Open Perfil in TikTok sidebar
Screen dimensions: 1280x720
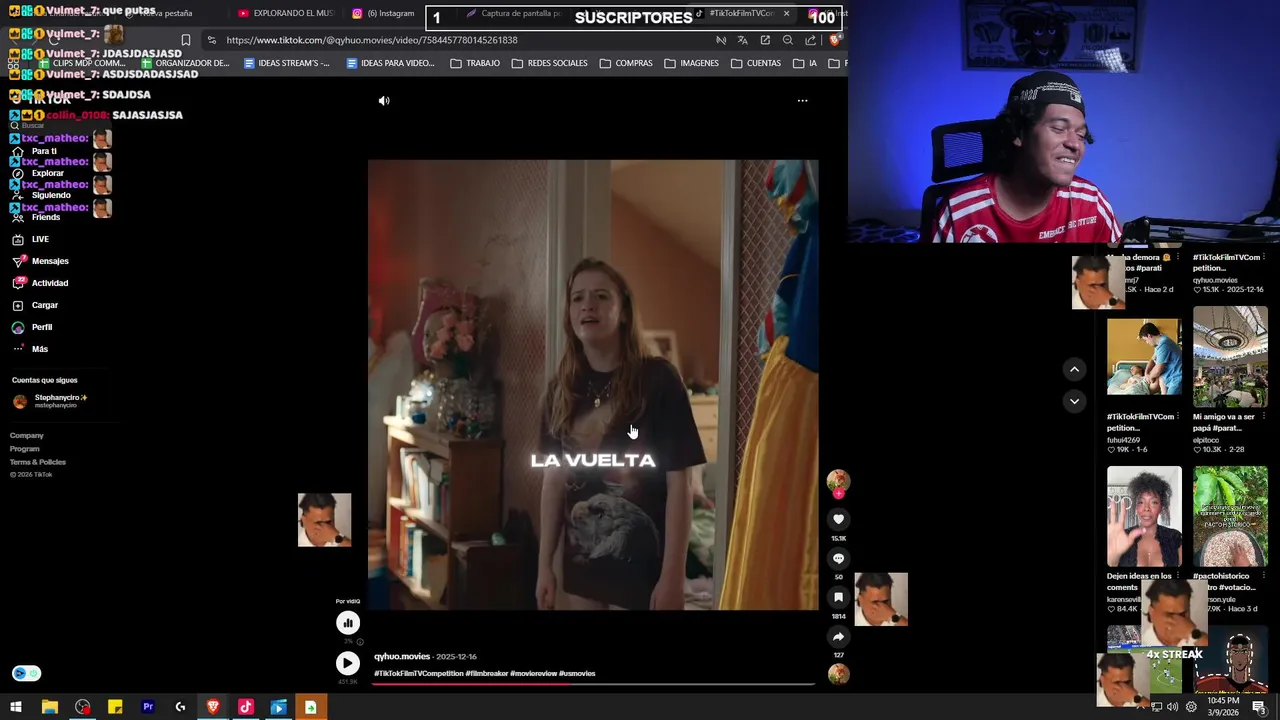32,327
